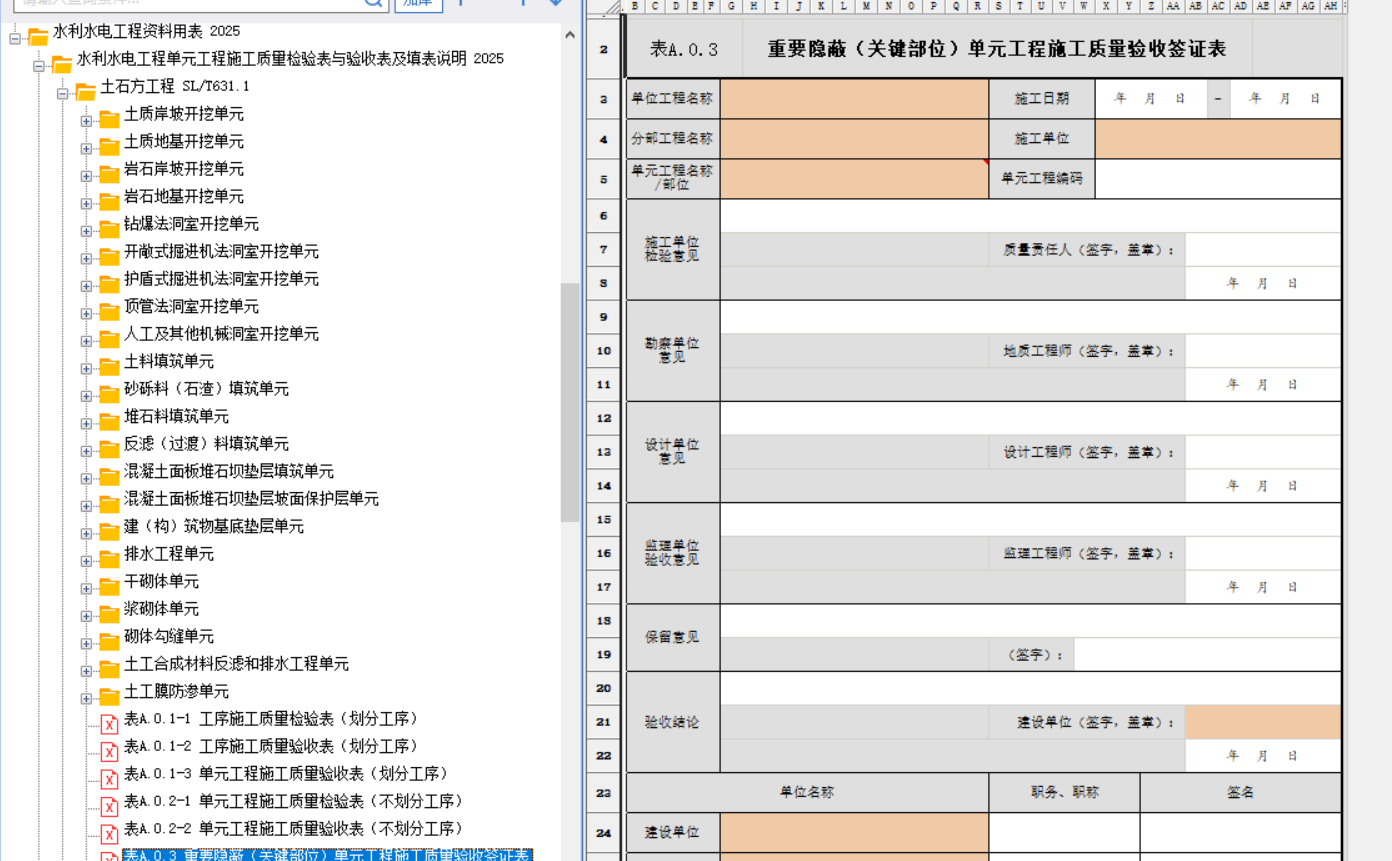Click the file icon for 表A.0.1-1 工序施工质量检验表
The height and width of the screenshot is (861, 1392).
pos(109,725)
